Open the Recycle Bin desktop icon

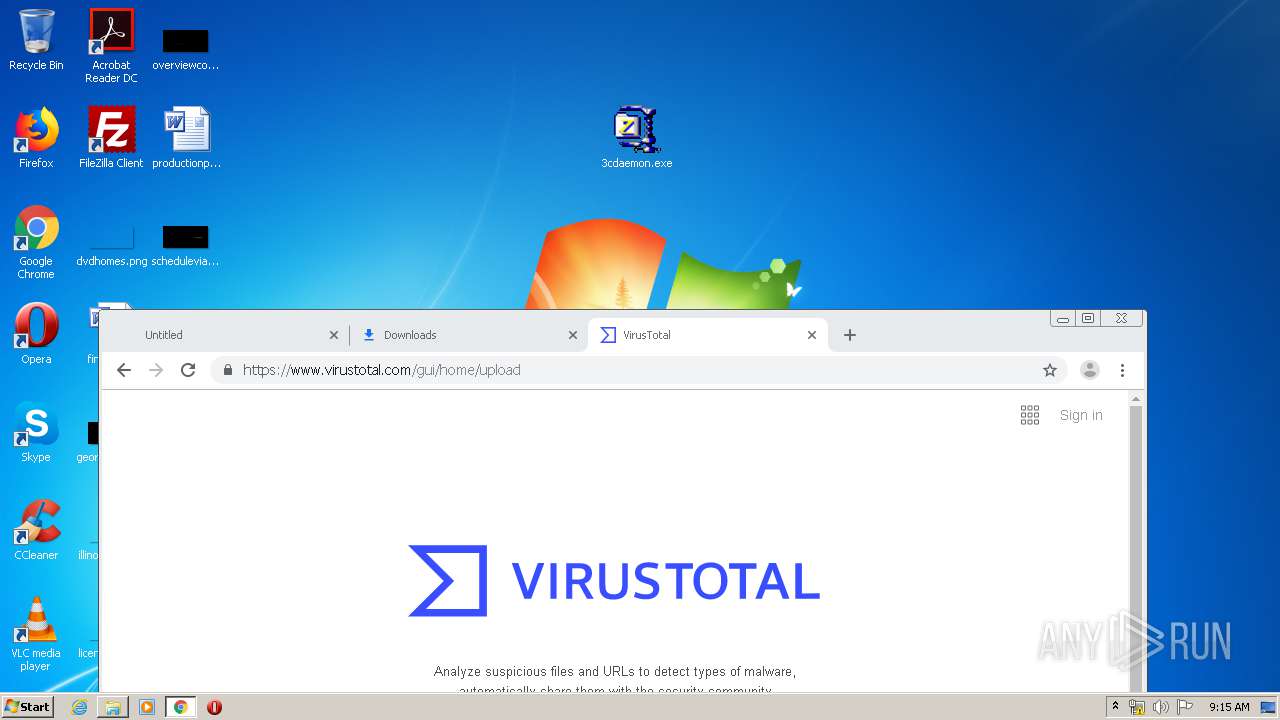pos(36,40)
